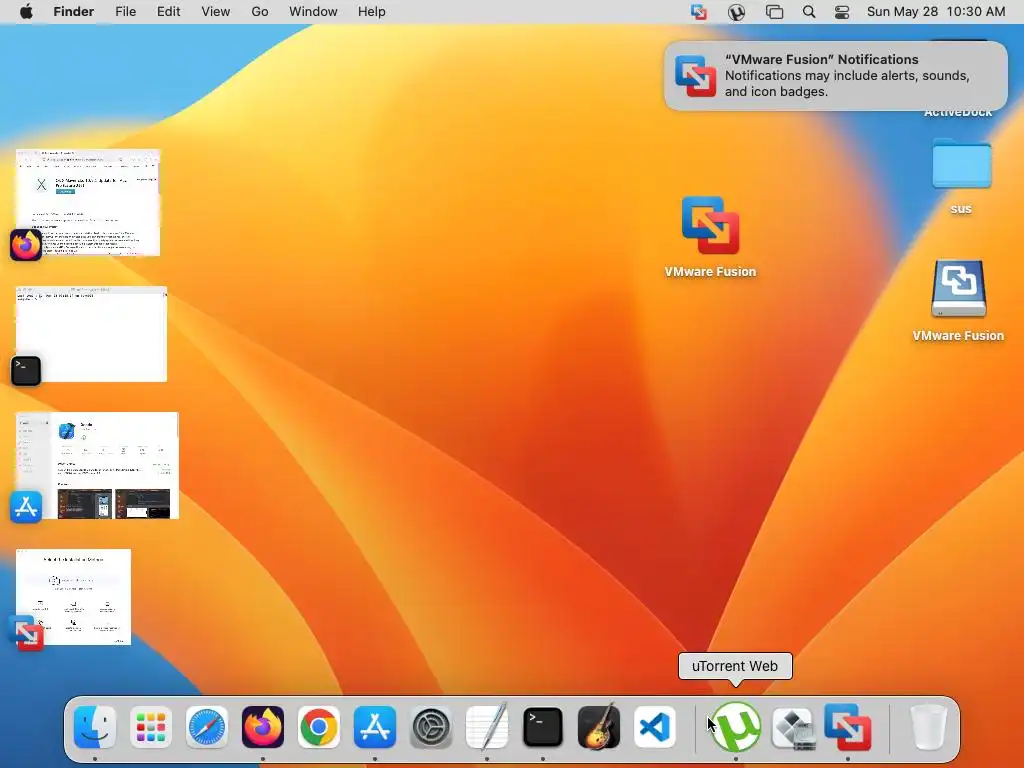Screen dimensions: 1024x768
Task: Click the uTorrent Web Dock icon
Action: [736, 727]
